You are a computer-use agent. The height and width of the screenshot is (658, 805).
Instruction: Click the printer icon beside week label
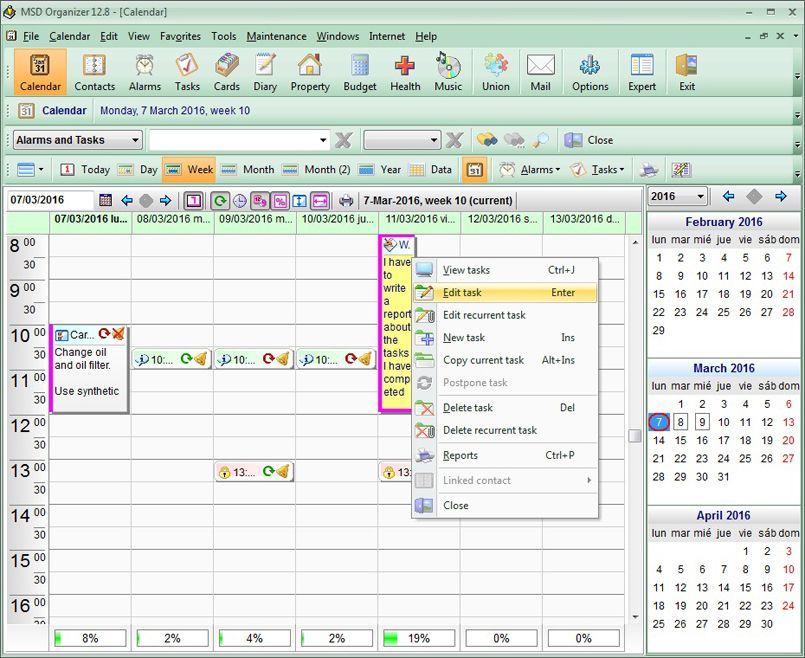[x=347, y=200]
